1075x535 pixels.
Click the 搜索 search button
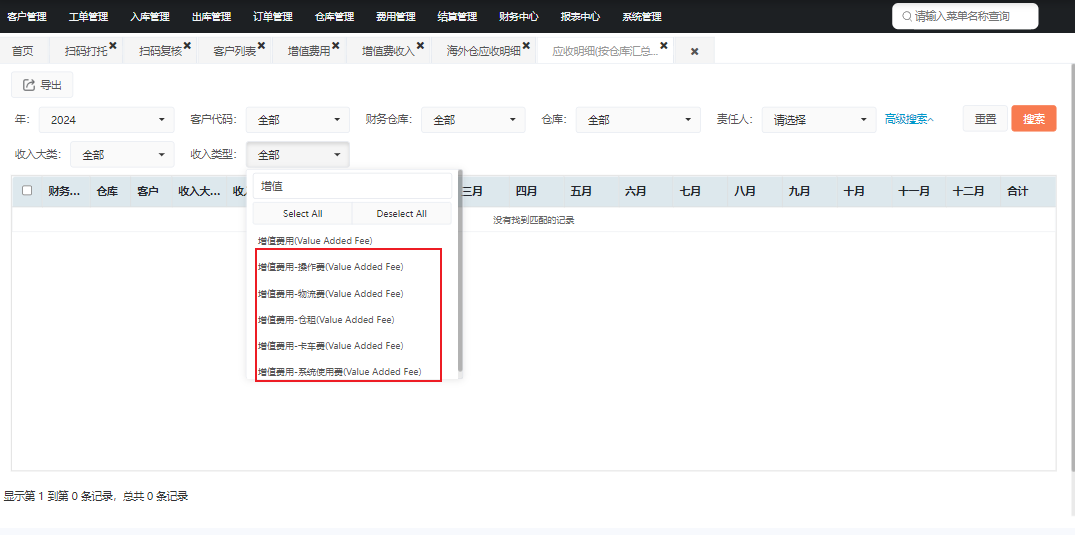click(1034, 119)
